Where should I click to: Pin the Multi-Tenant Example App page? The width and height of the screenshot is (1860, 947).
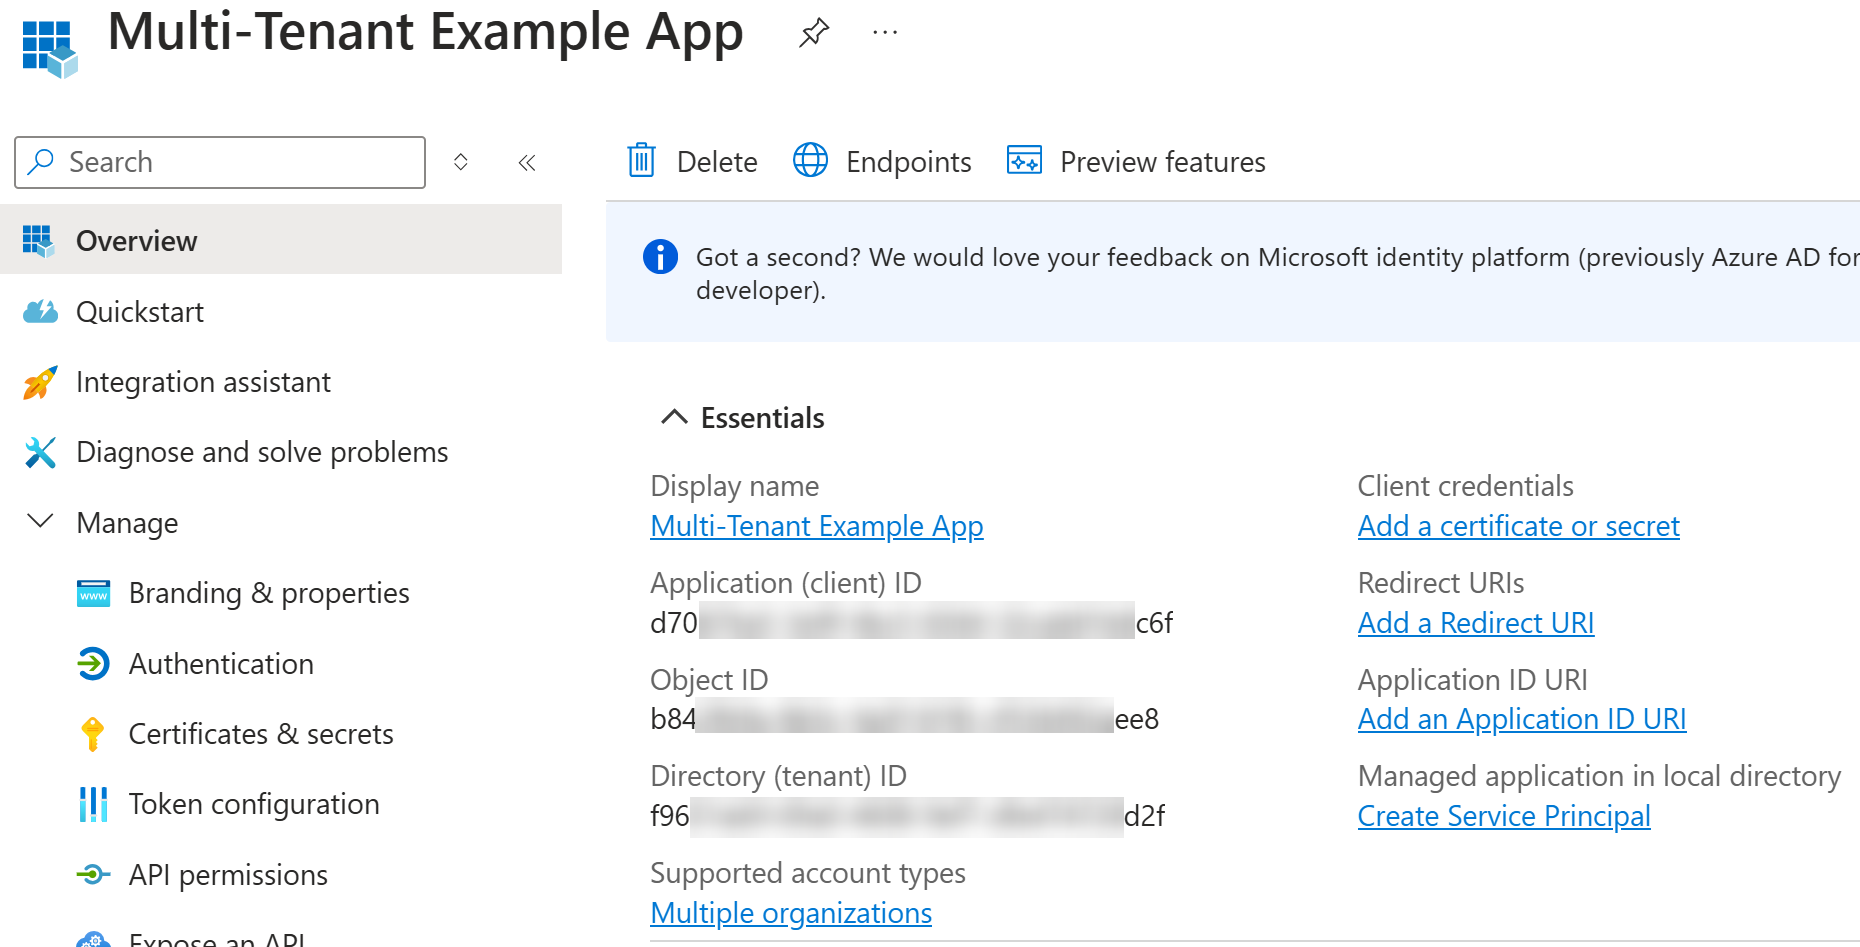tap(814, 33)
